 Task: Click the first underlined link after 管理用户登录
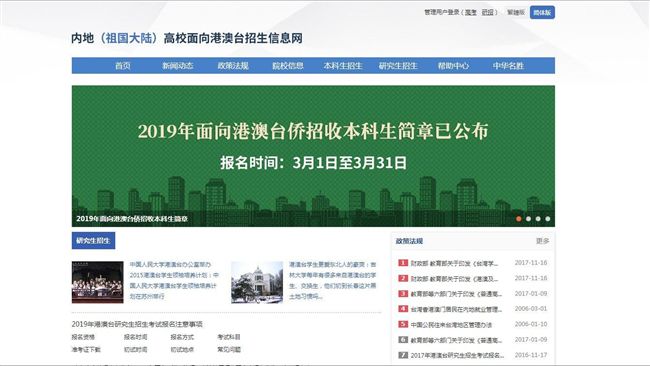[471, 12]
